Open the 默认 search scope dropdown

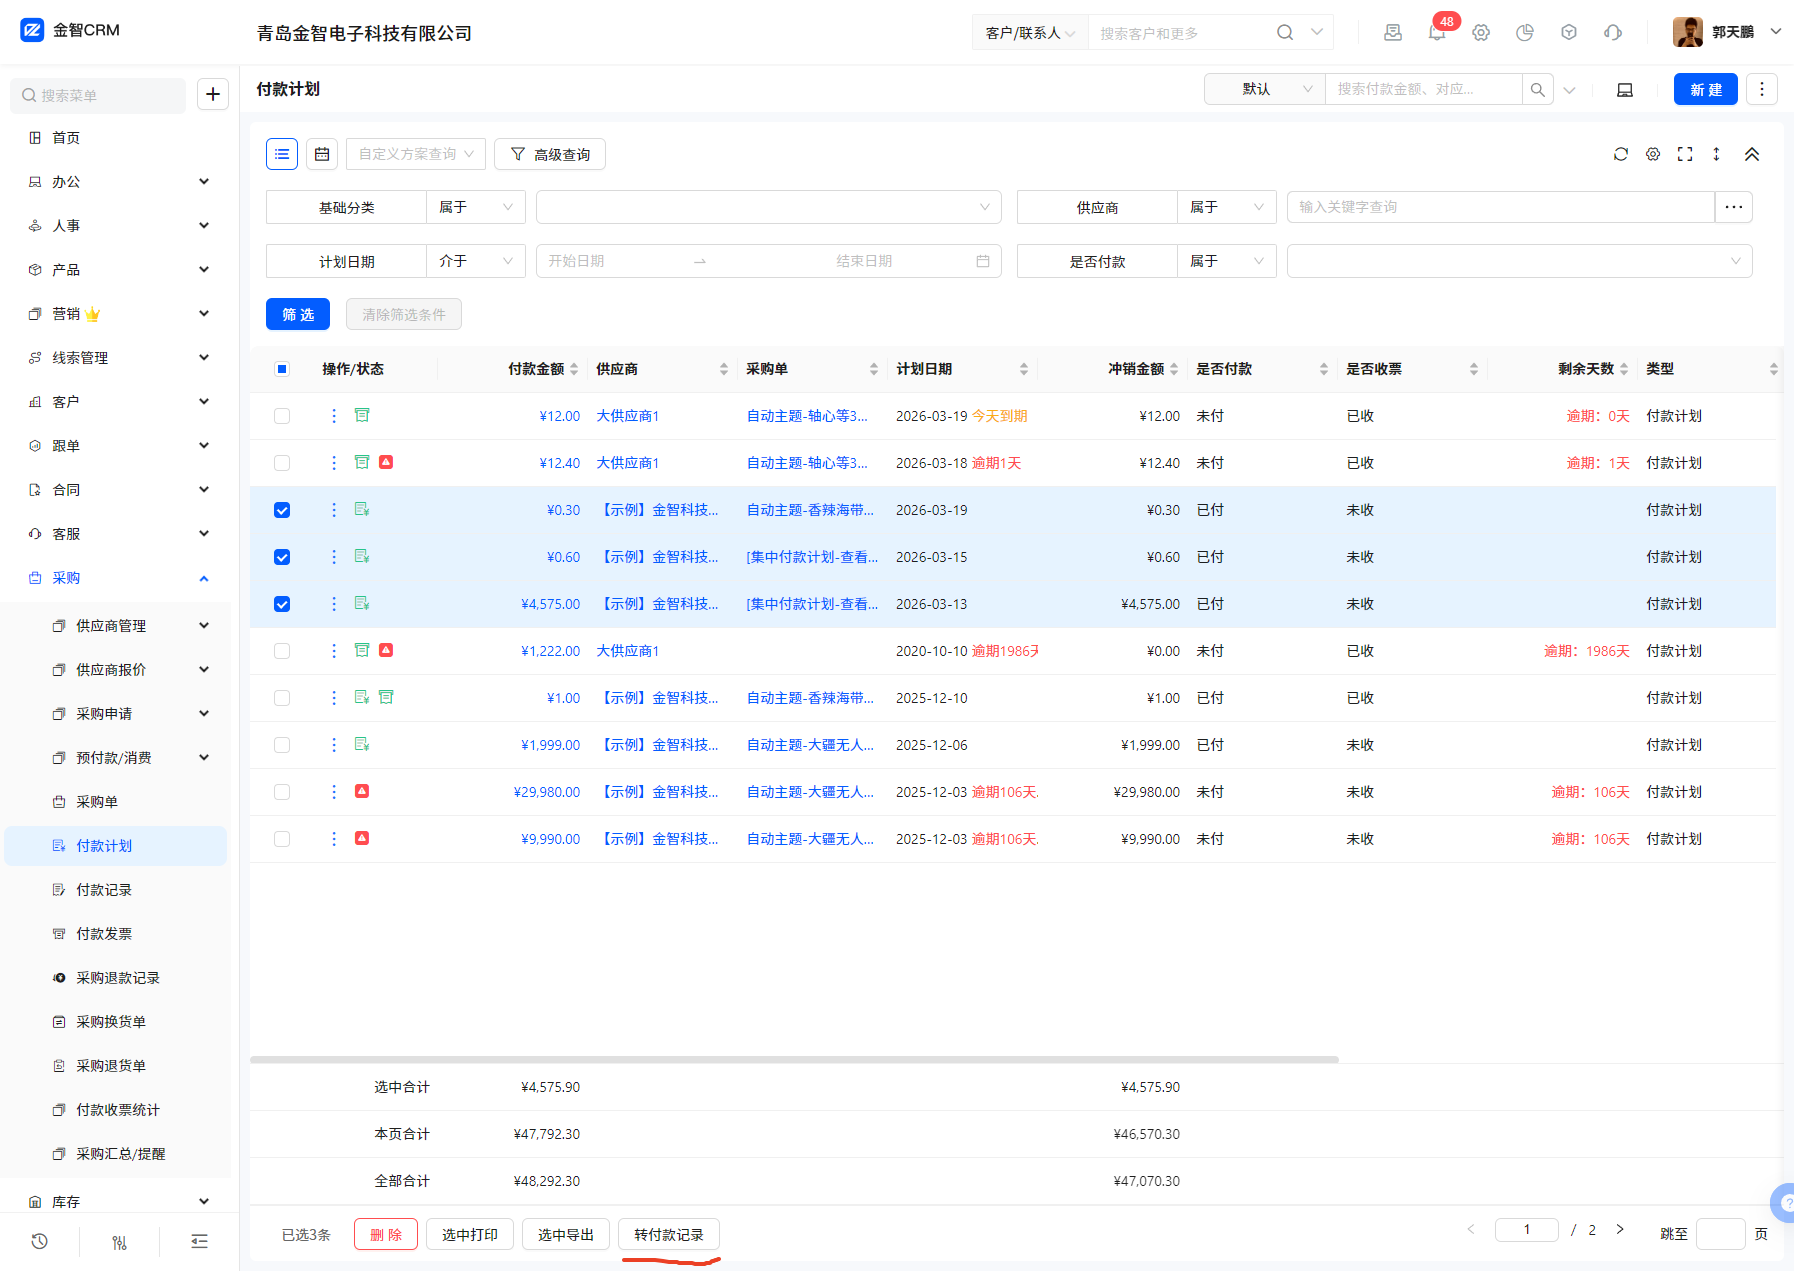coord(1265,89)
